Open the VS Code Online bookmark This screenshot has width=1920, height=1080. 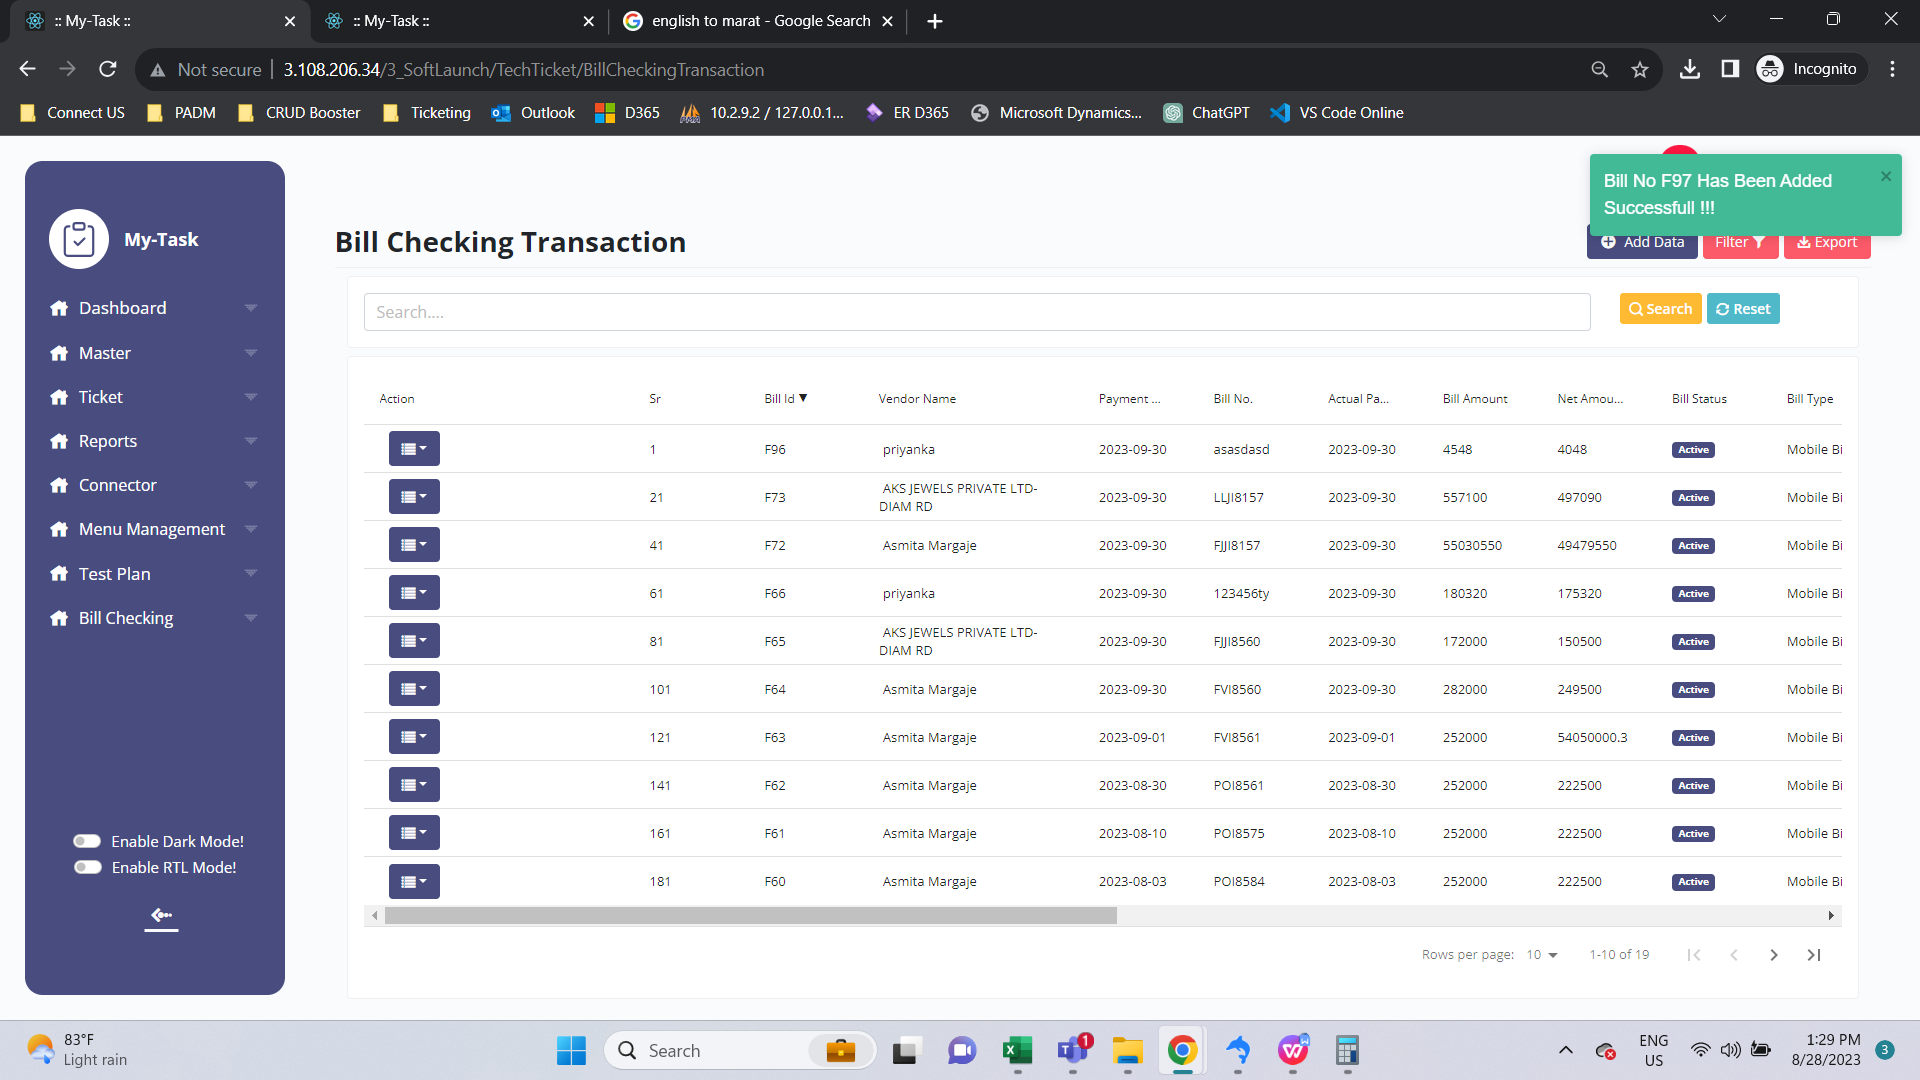coord(1336,113)
